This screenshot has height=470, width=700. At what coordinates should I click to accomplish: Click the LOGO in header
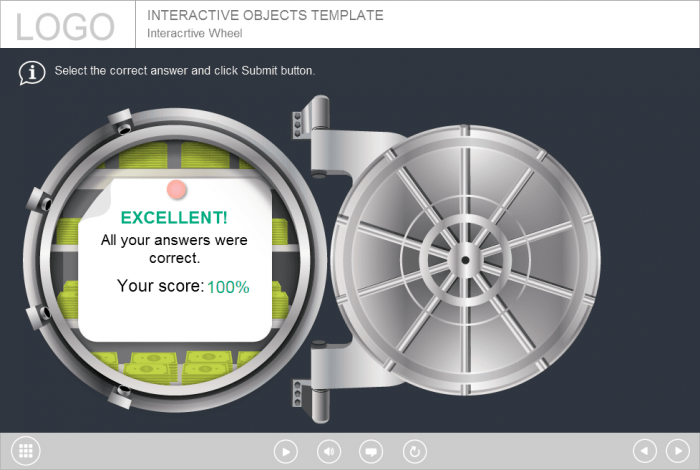point(65,26)
